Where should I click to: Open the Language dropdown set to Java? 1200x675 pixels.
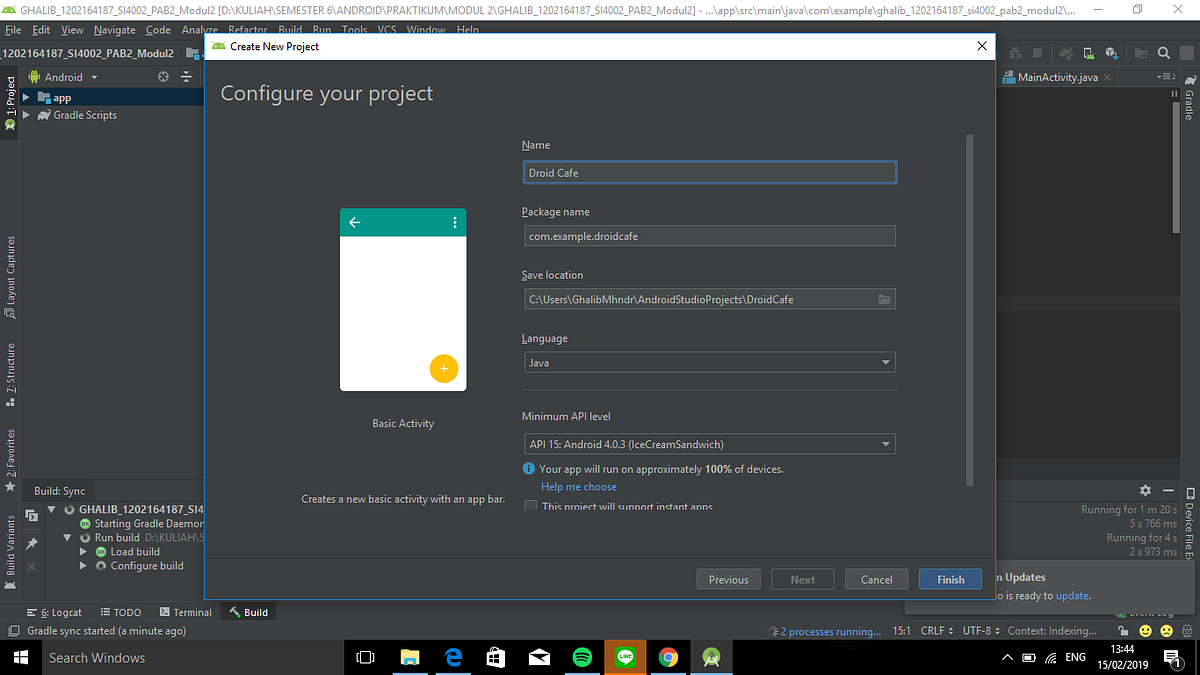coord(709,362)
